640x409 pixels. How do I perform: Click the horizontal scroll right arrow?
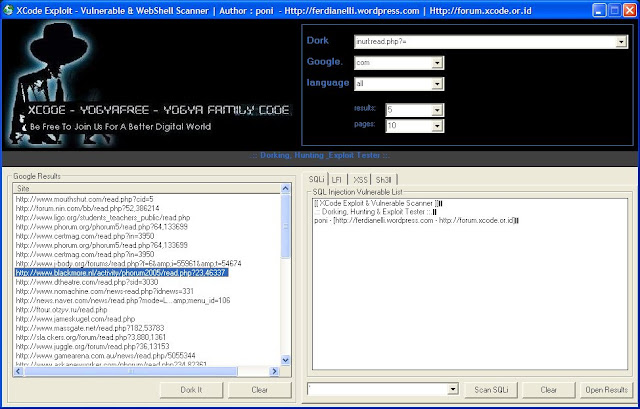coord(274,371)
